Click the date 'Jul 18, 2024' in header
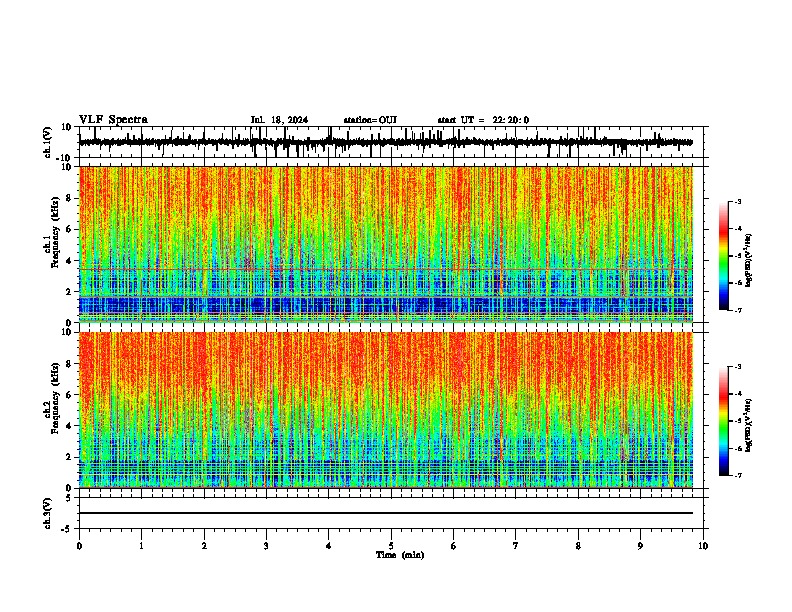 (x=279, y=120)
